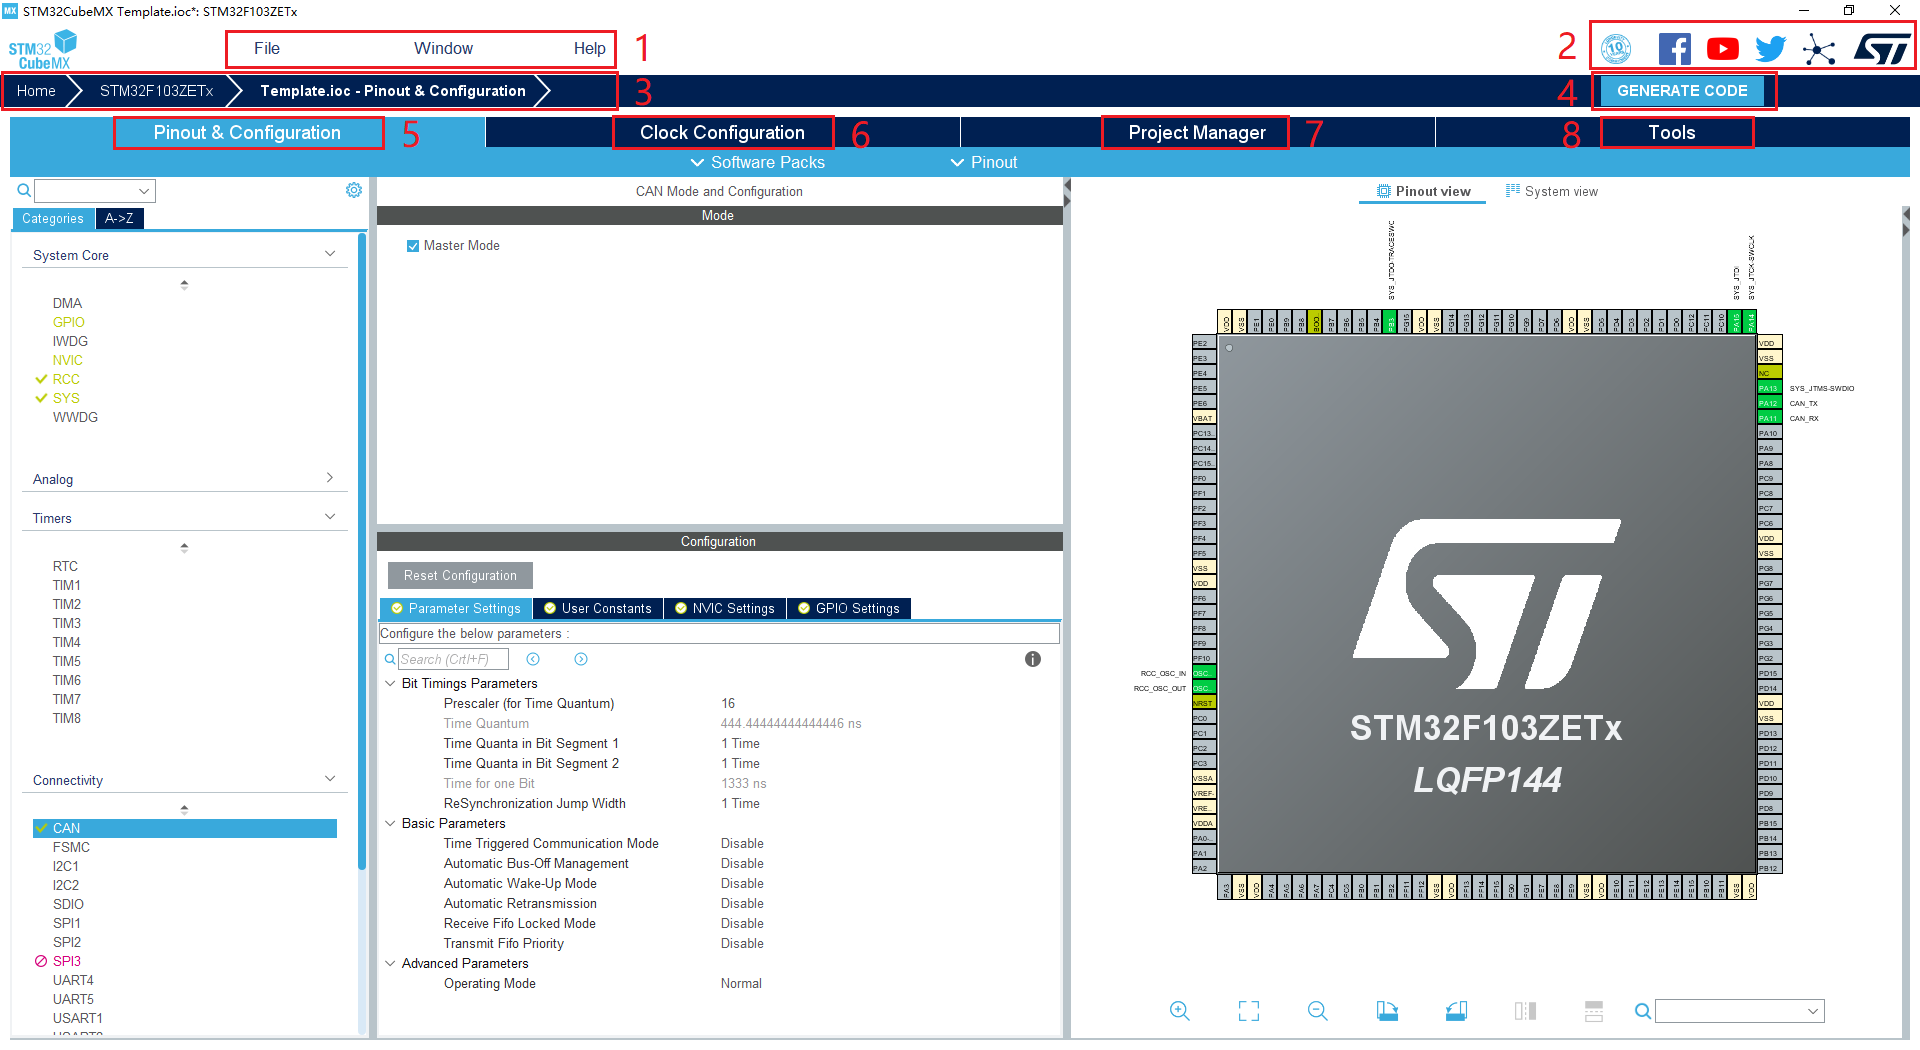The width and height of the screenshot is (1920, 1050).
Task: Switch to A->Z listing tab
Action: 119,218
